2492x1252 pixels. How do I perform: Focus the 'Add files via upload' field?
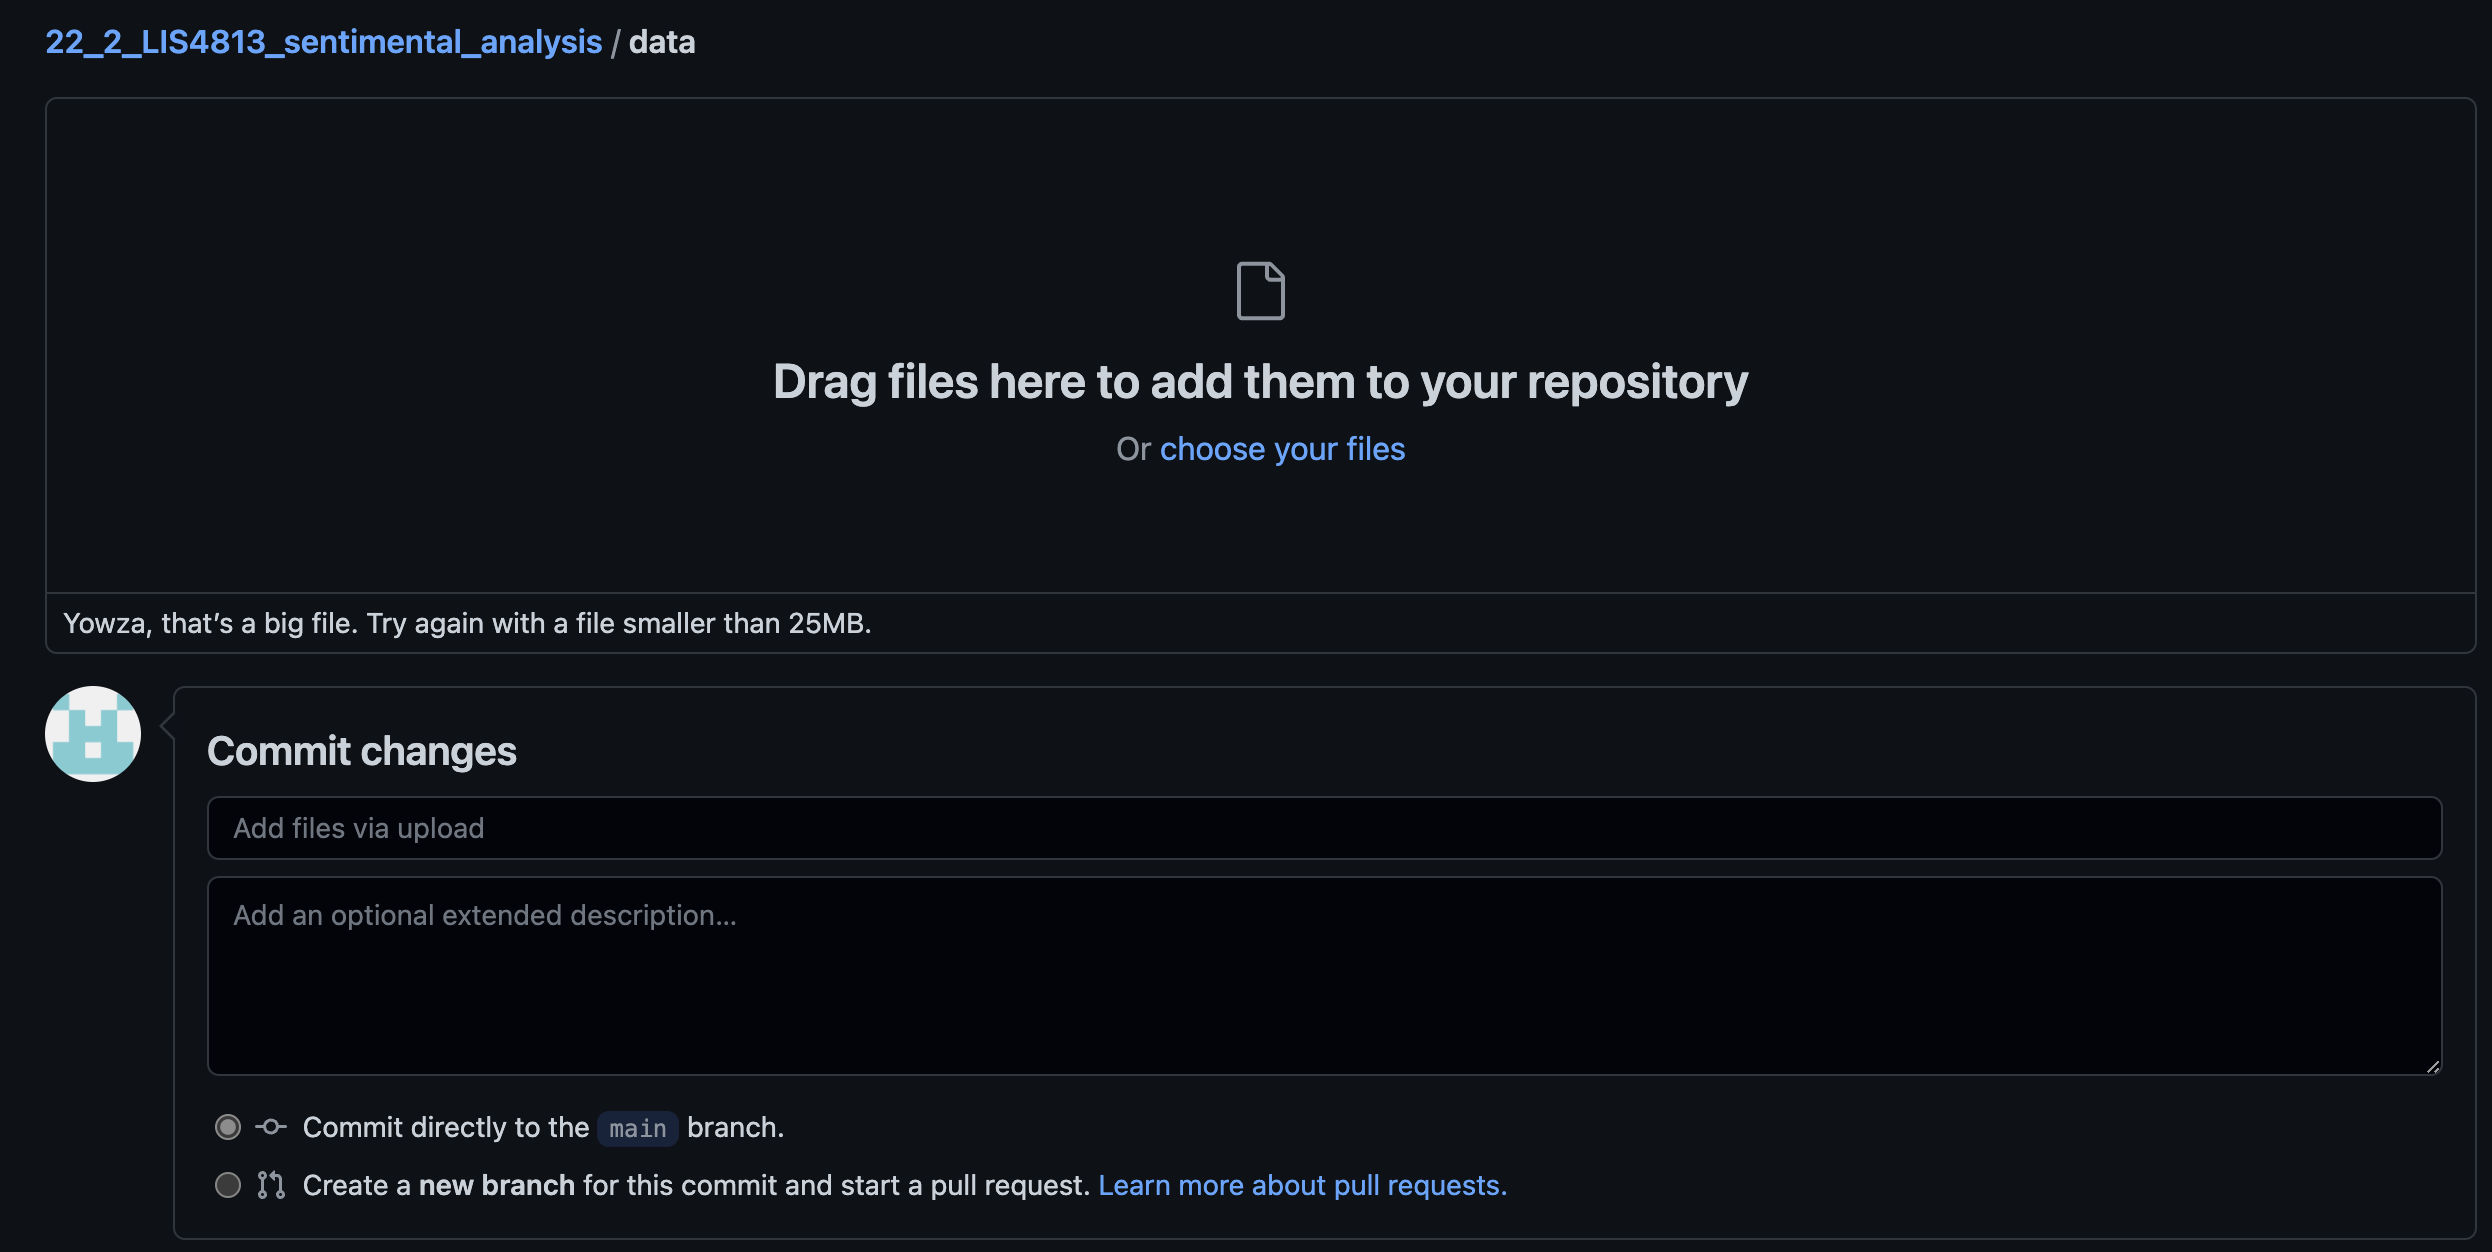click(1324, 828)
